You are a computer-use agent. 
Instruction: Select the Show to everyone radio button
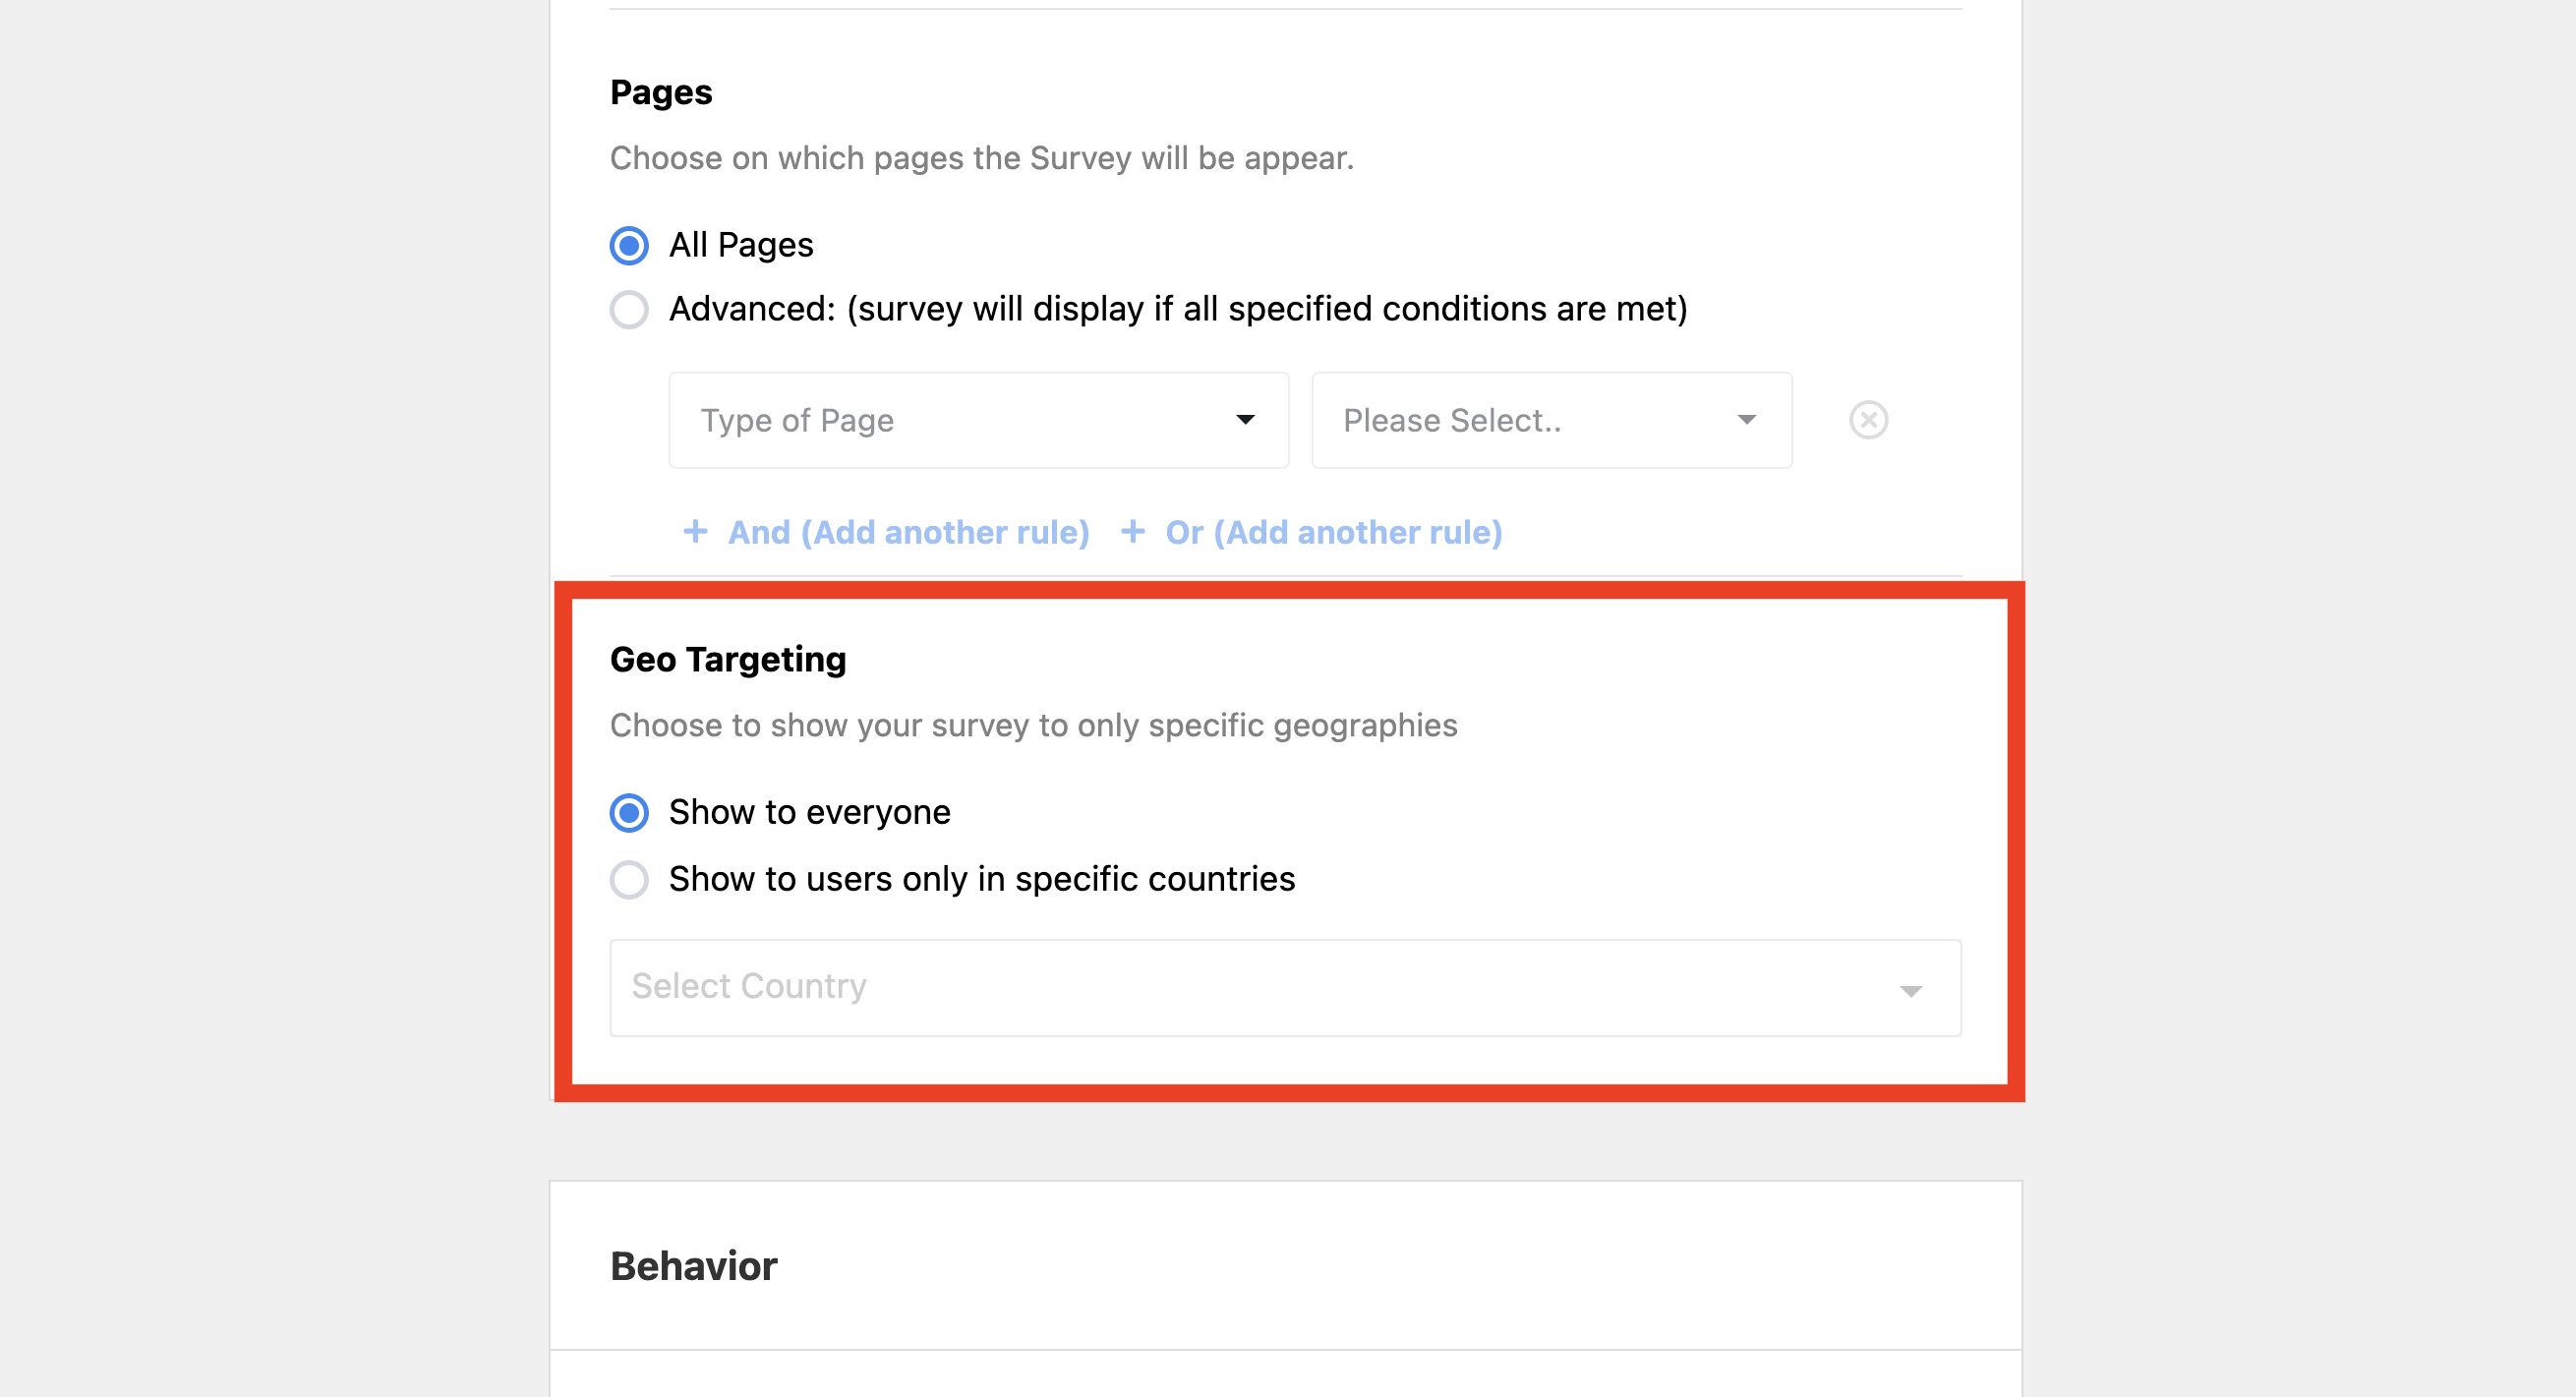629,812
